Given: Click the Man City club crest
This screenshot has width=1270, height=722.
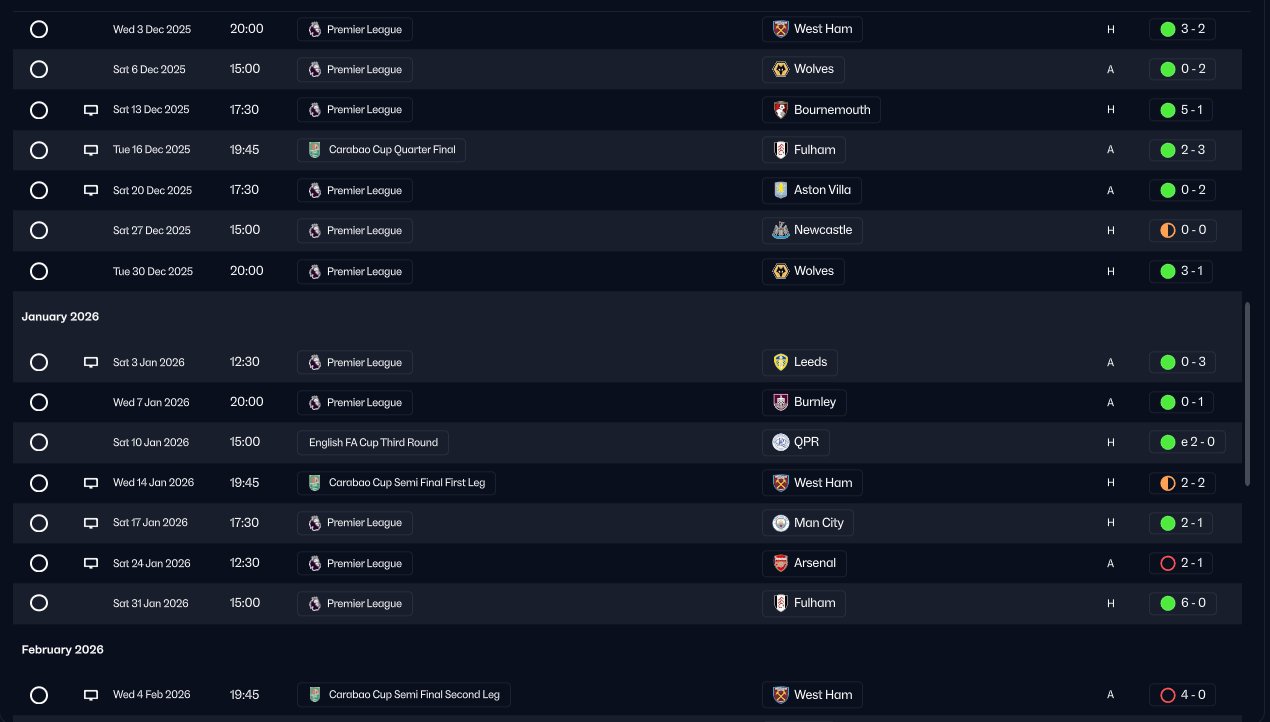Looking at the screenshot, I should tap(781, 523).
